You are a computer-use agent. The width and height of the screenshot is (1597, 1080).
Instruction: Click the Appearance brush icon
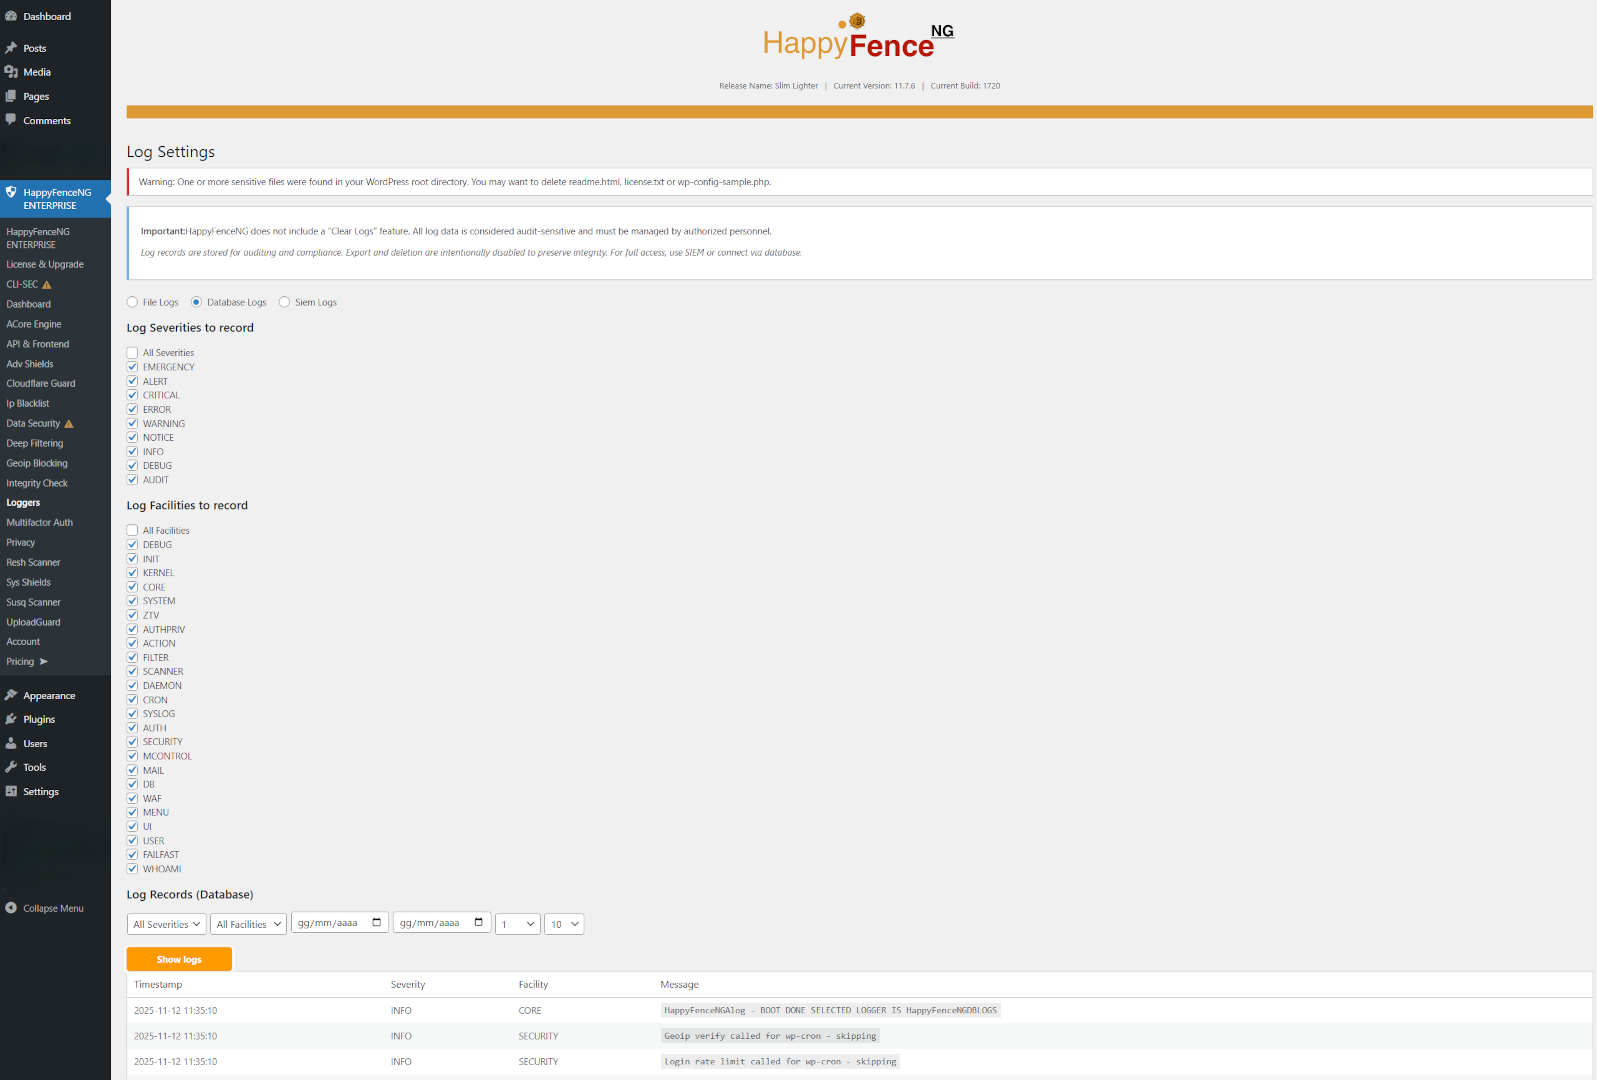click(11, 695)
